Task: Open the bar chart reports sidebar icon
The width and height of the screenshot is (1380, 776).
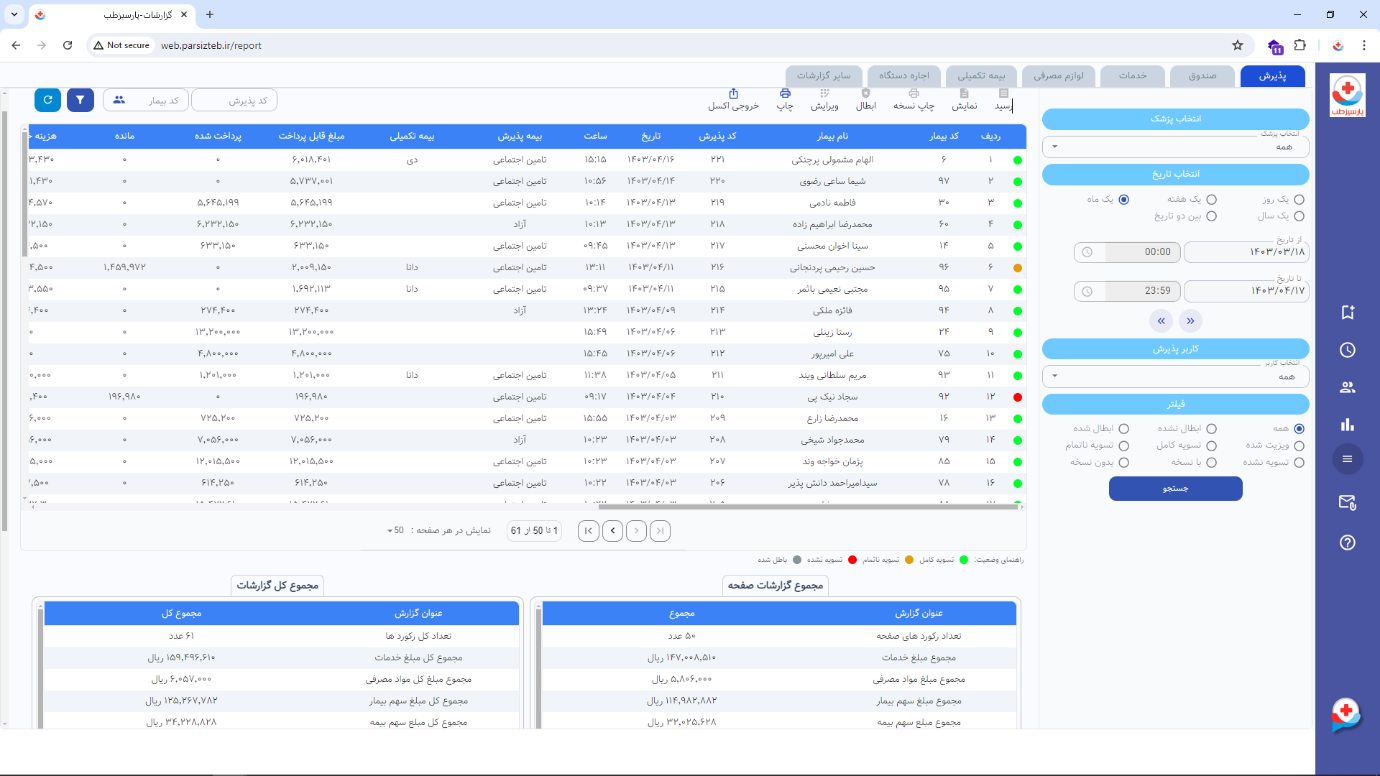Action: 1347,425
